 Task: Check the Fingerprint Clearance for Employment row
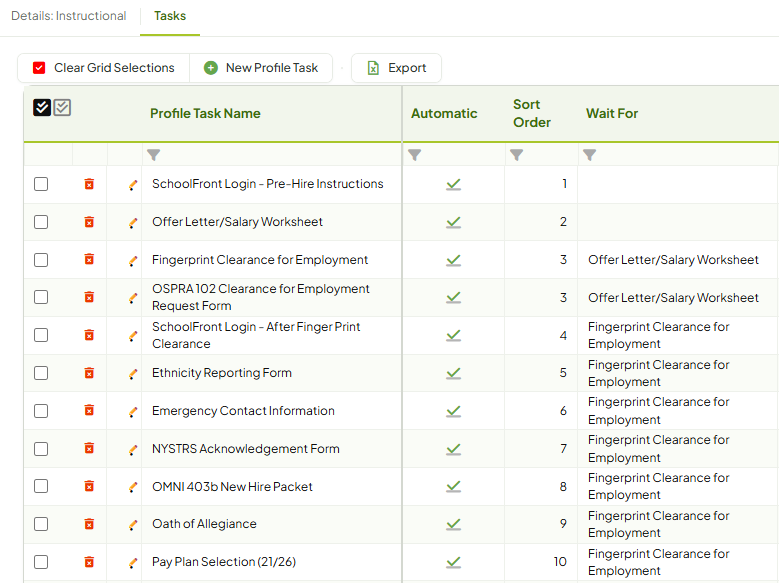click(41, 259)
